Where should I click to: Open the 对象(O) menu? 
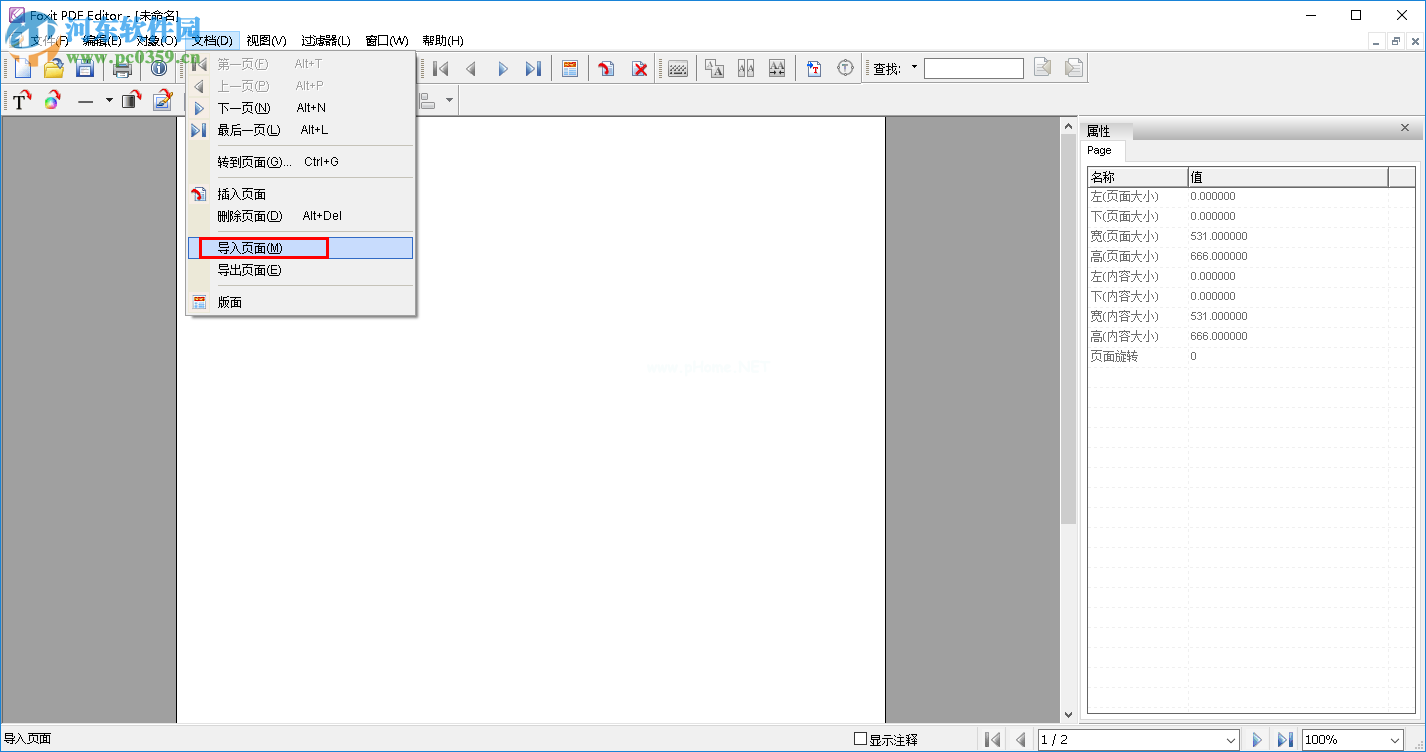point(156,41)
